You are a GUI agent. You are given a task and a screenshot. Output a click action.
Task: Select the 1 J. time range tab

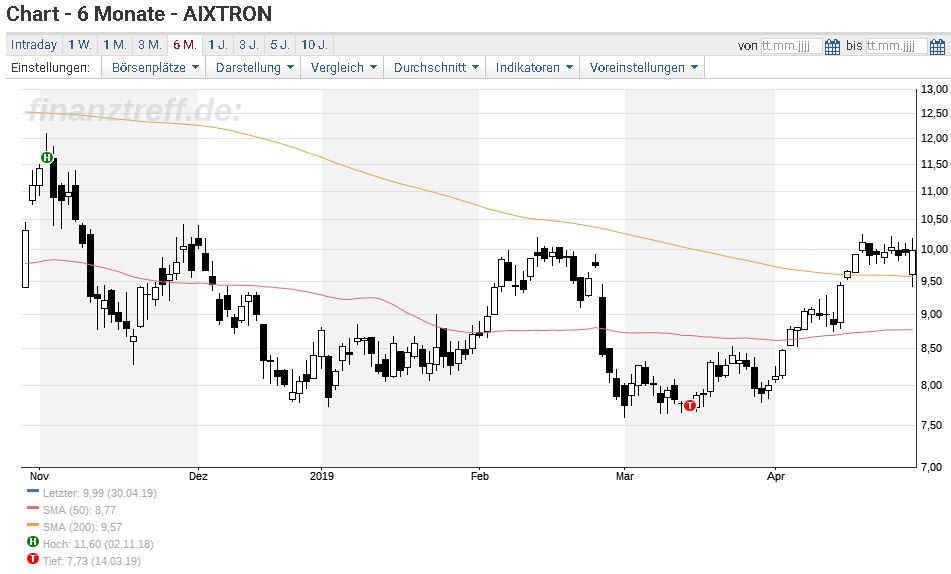pyautogui.click(x=218, y=45)
